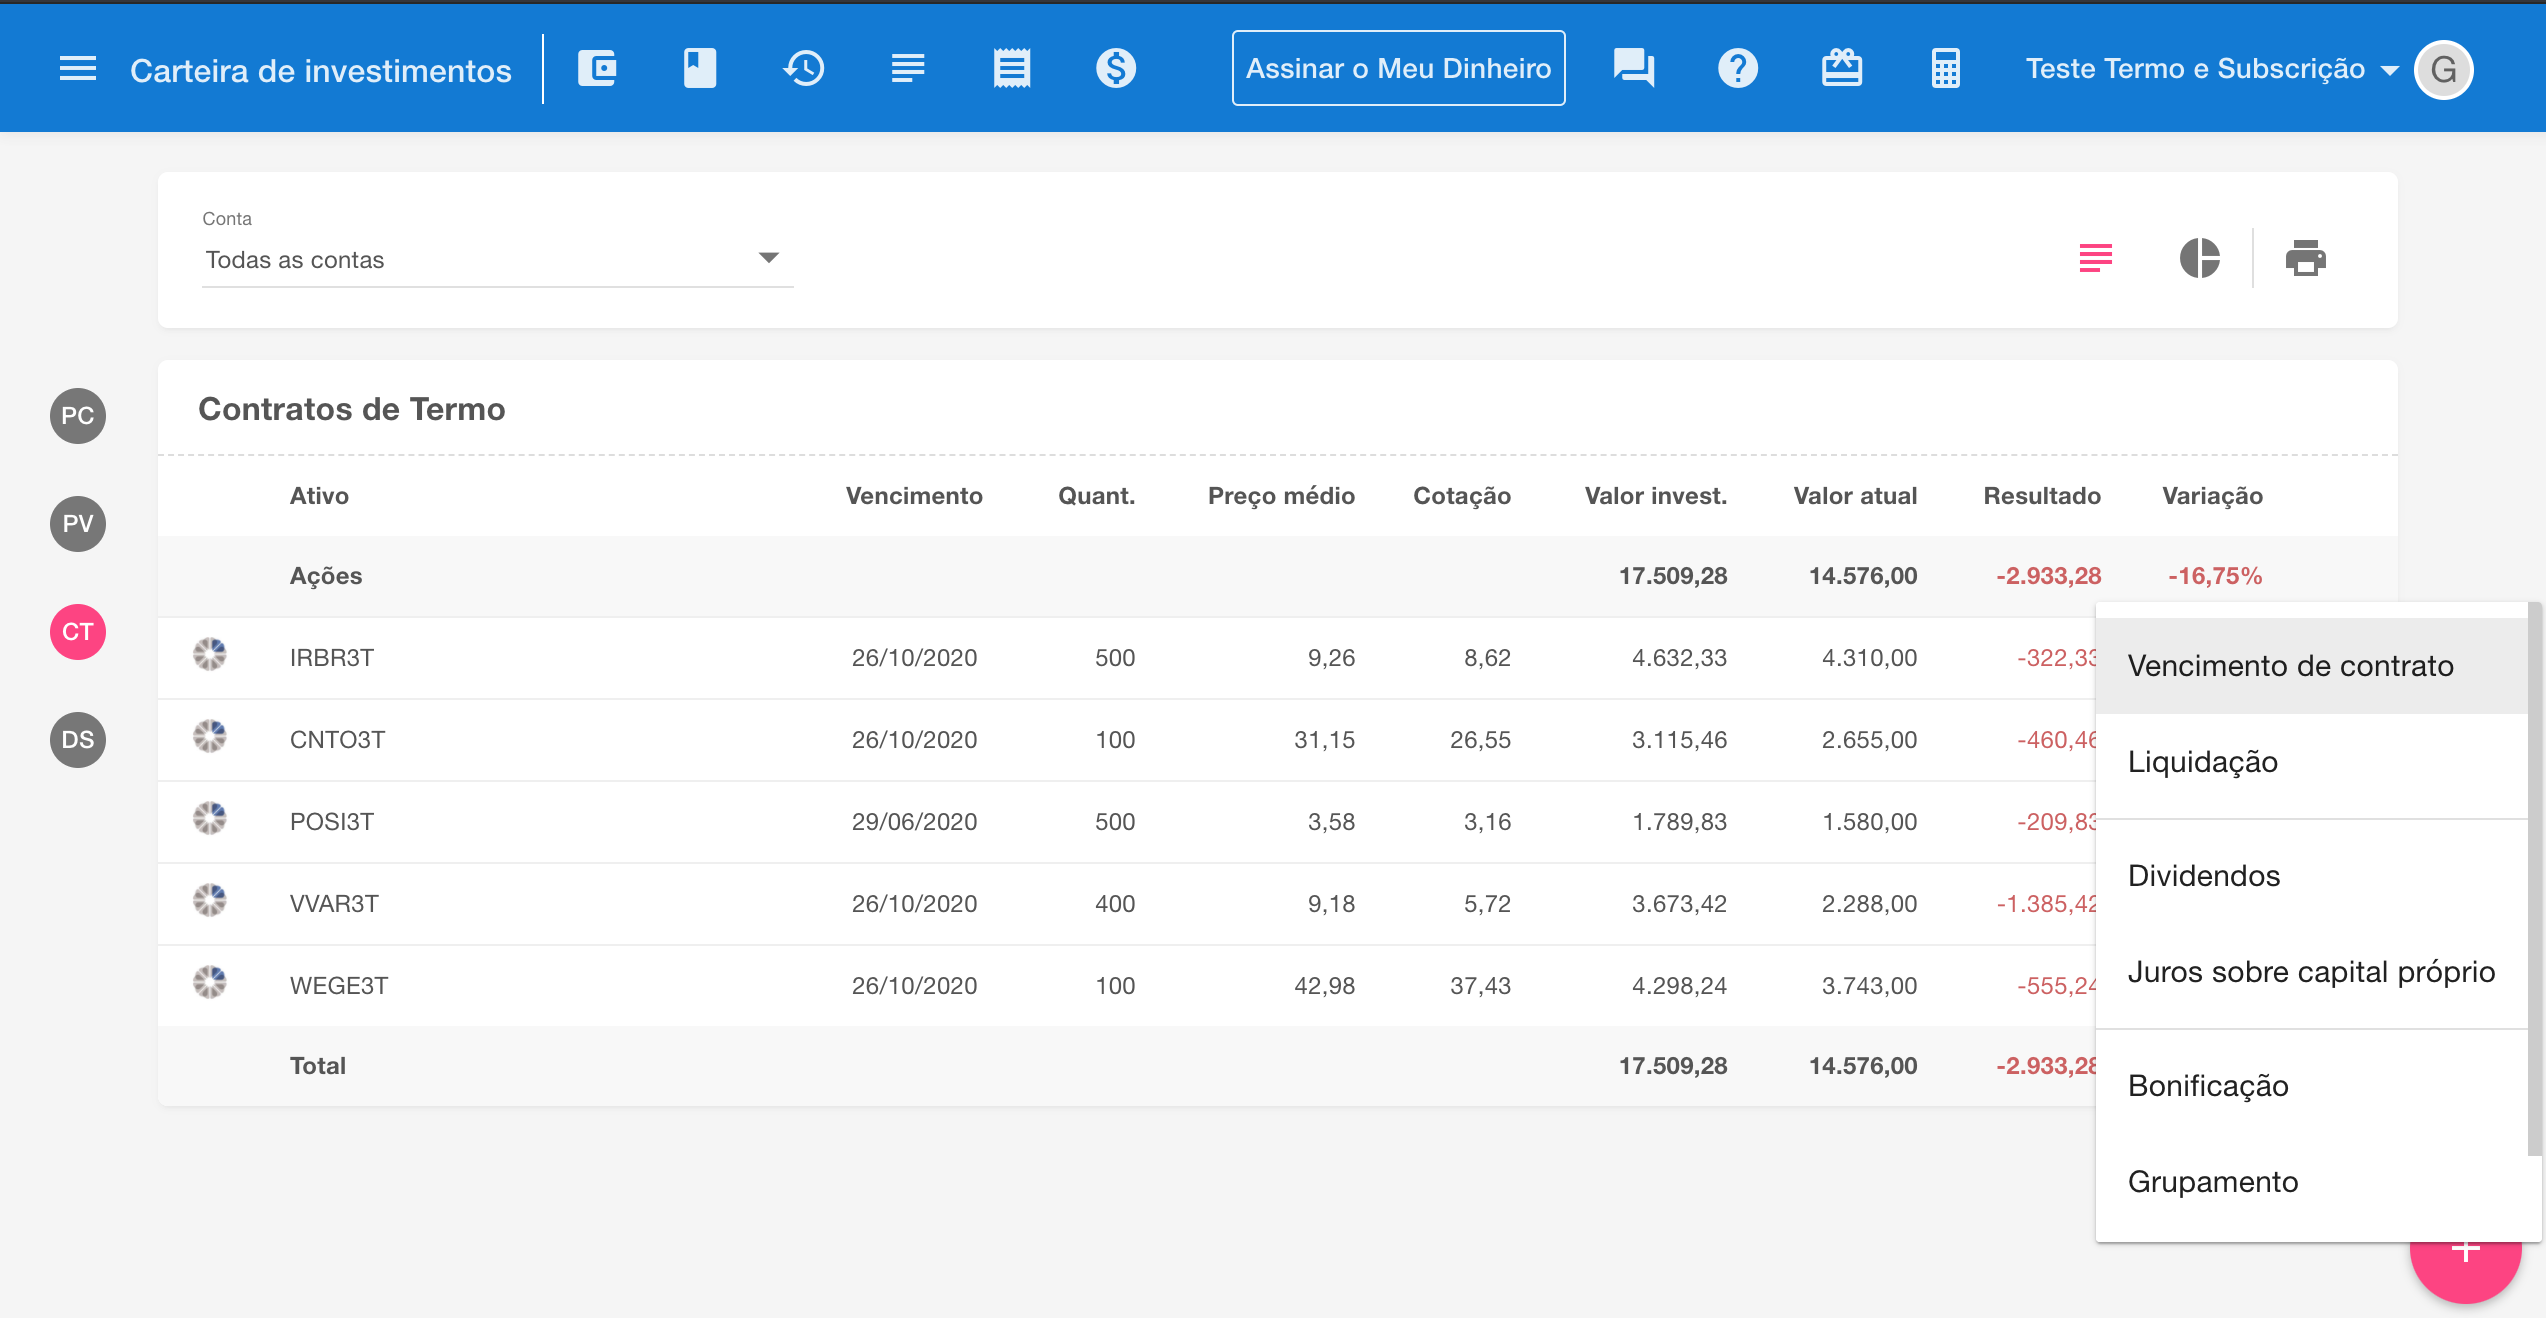Click the bookmark book icon
The width and height of the screenshot is (2546, 1318).
(700, 69)
